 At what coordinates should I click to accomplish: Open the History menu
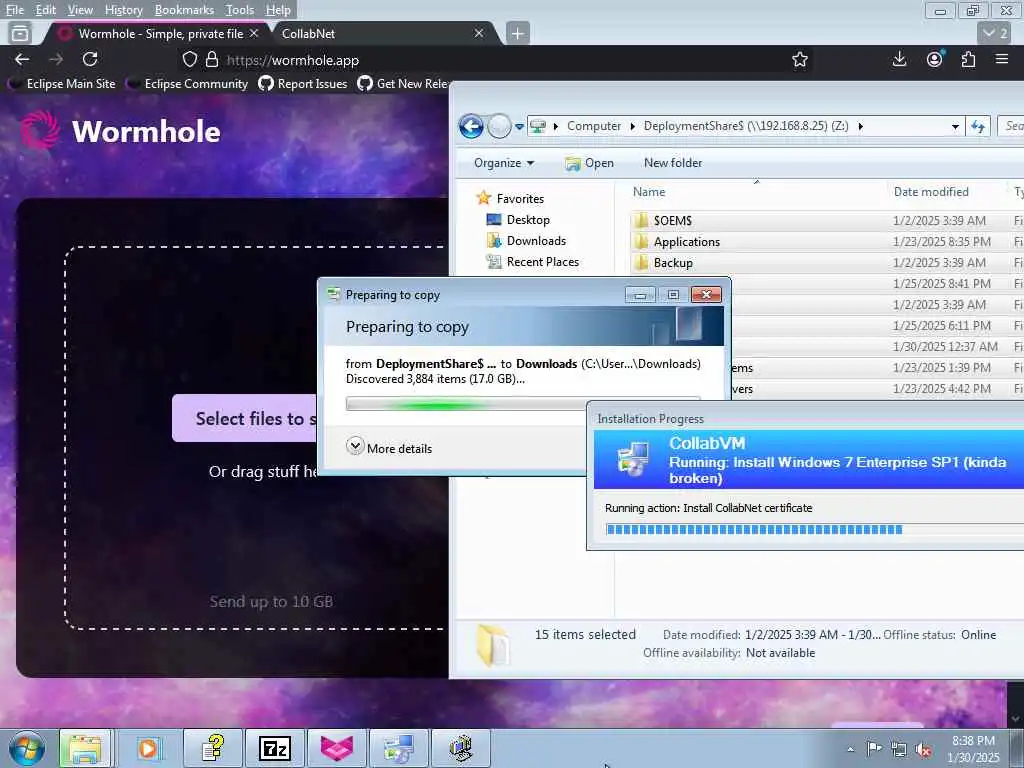pyautogui.click(x=123, y=10)
